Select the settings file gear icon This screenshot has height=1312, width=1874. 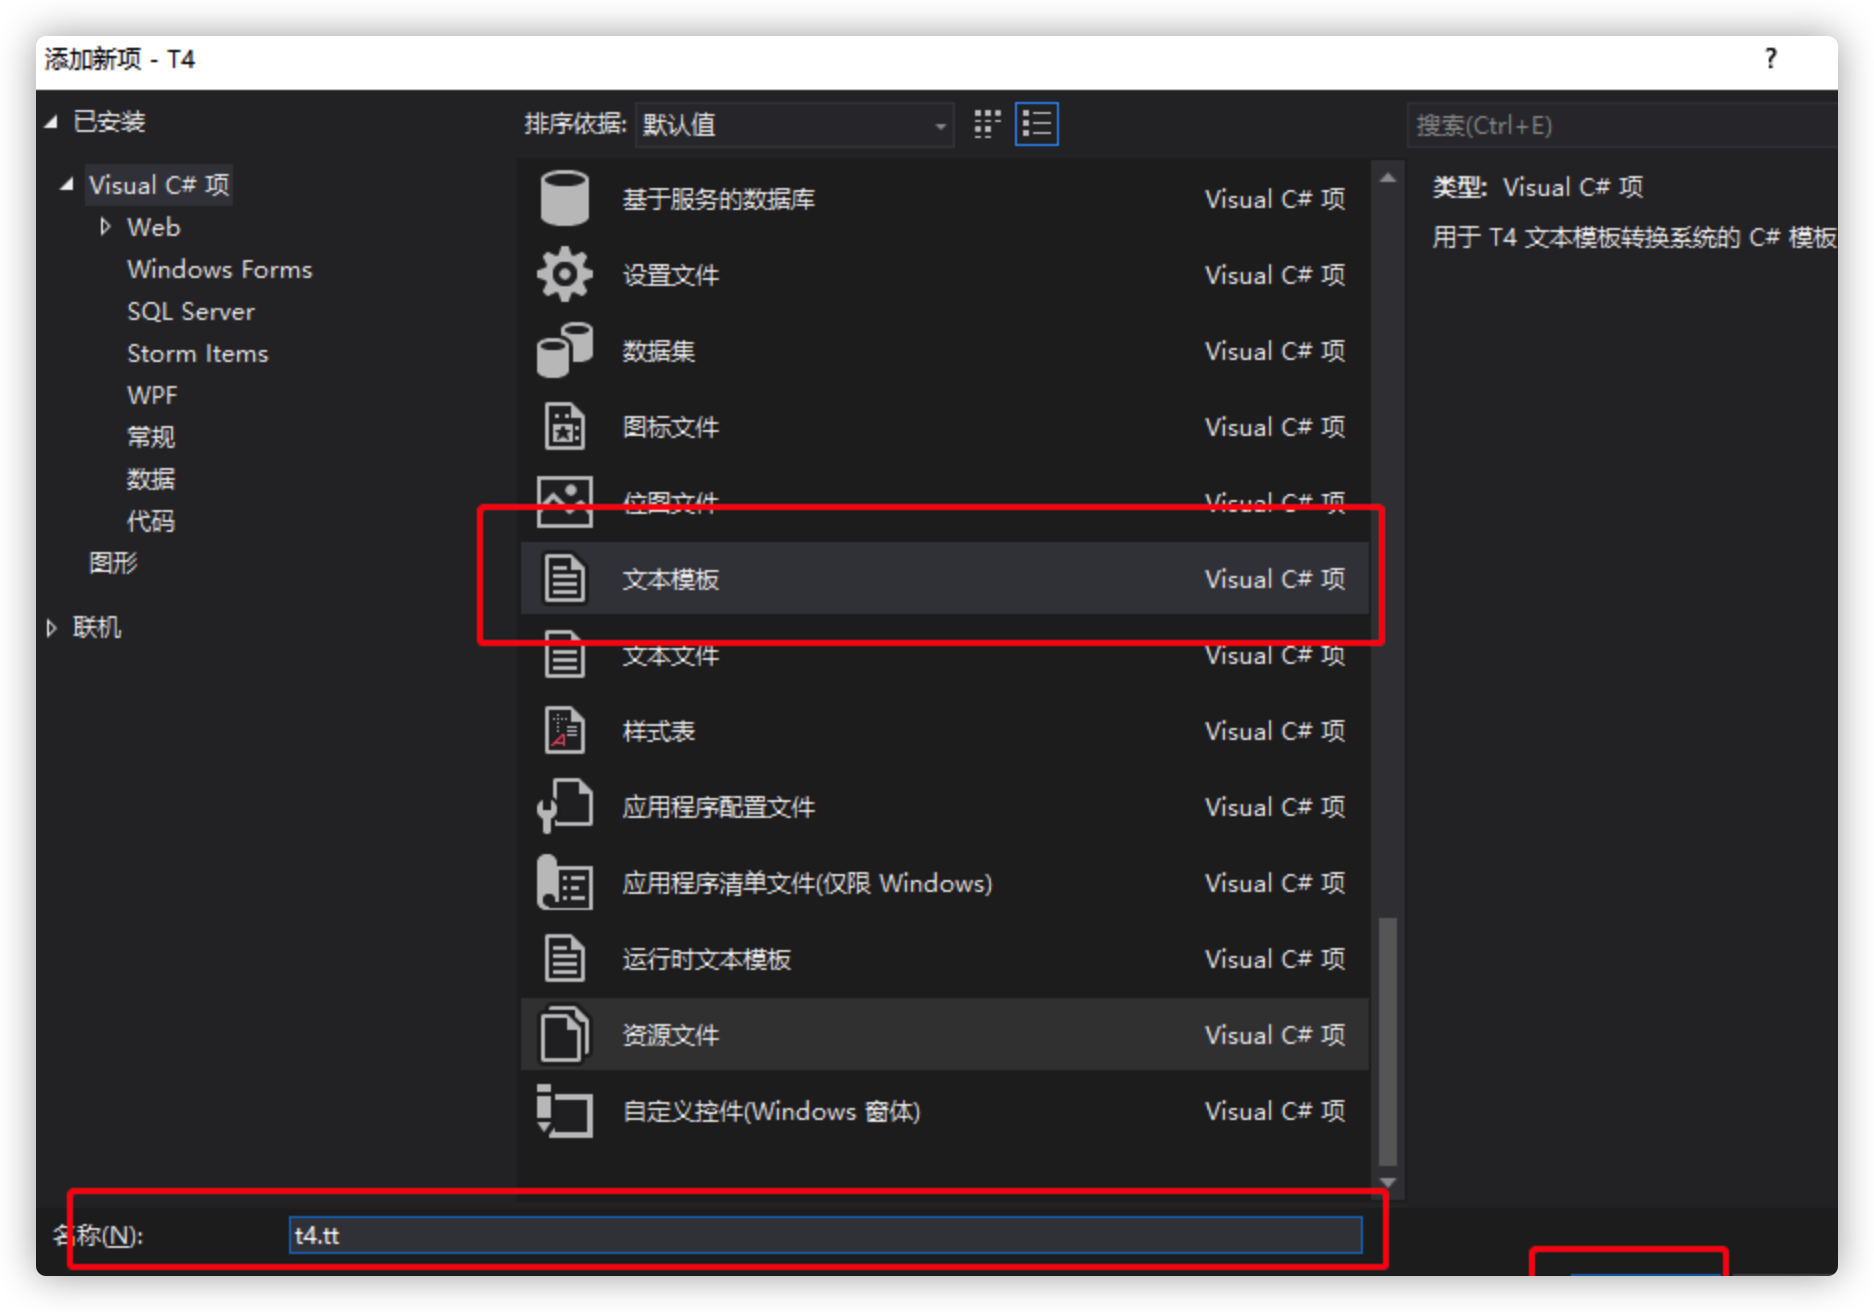coord(564,274)
